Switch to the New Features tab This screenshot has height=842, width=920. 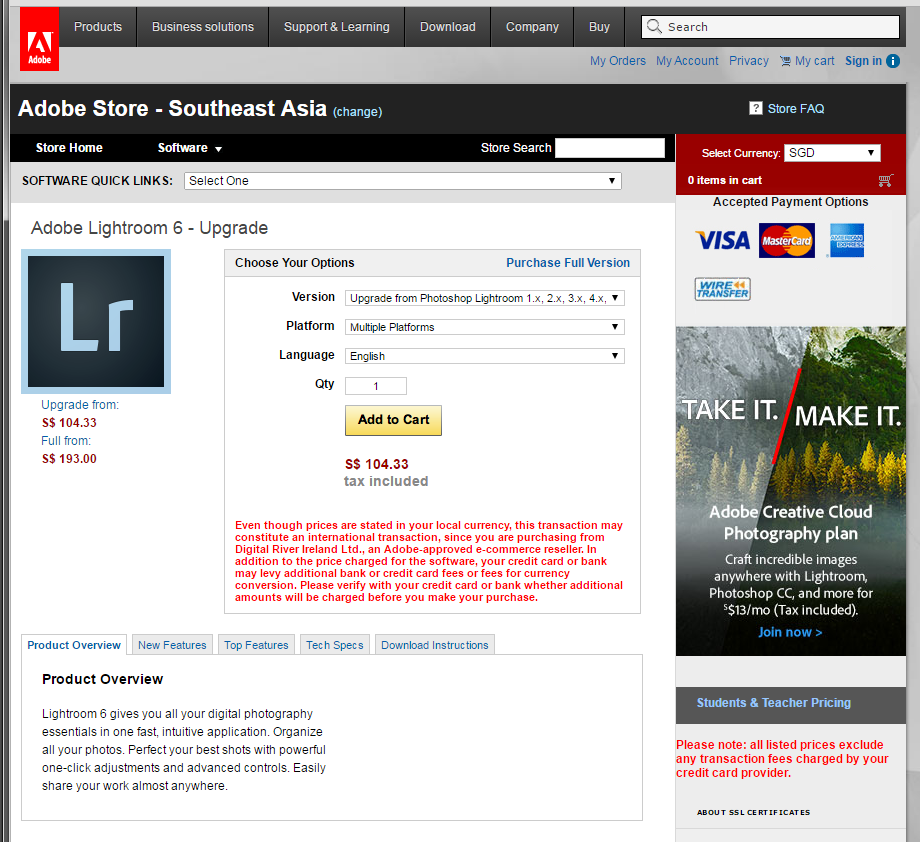click(172, 645)
